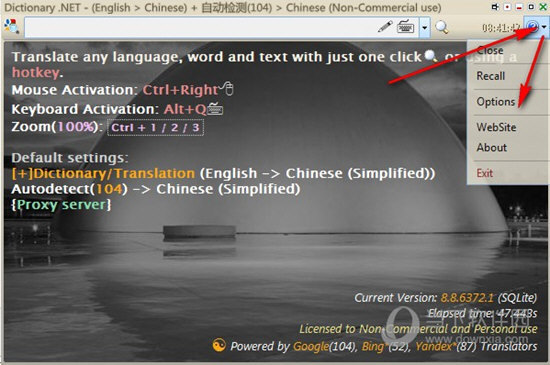Image resolution: width=550 pixels, height=365 pixels.
Task: Click the green Proxy server link
Action: click(x=61, y=204)
